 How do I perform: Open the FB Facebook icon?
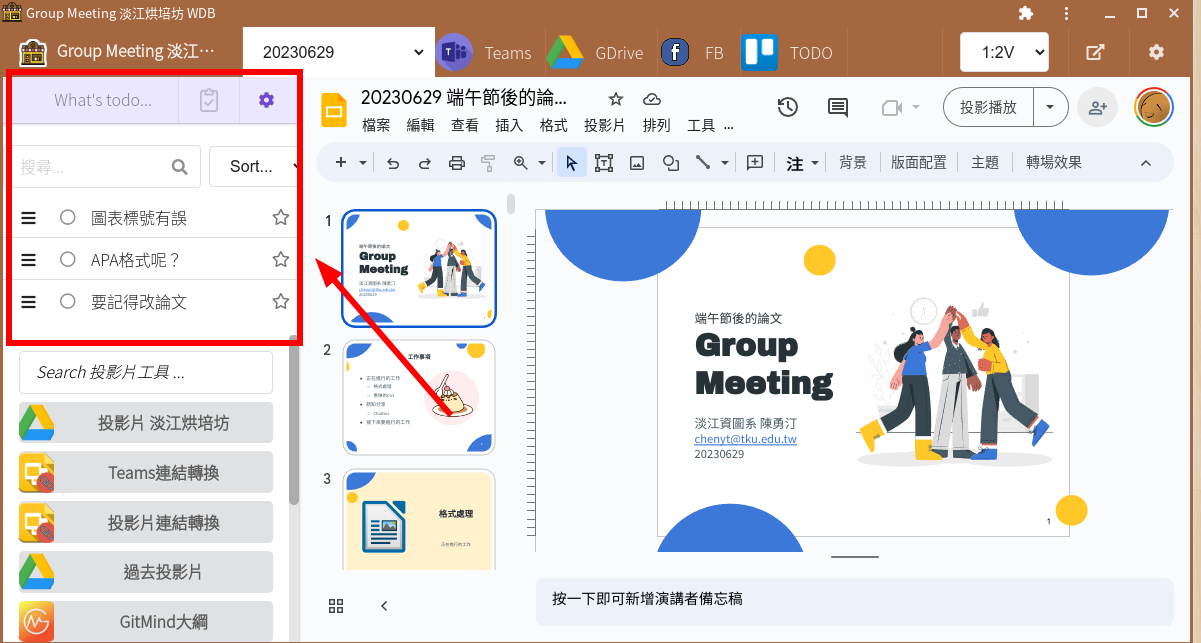pos(676,52)
